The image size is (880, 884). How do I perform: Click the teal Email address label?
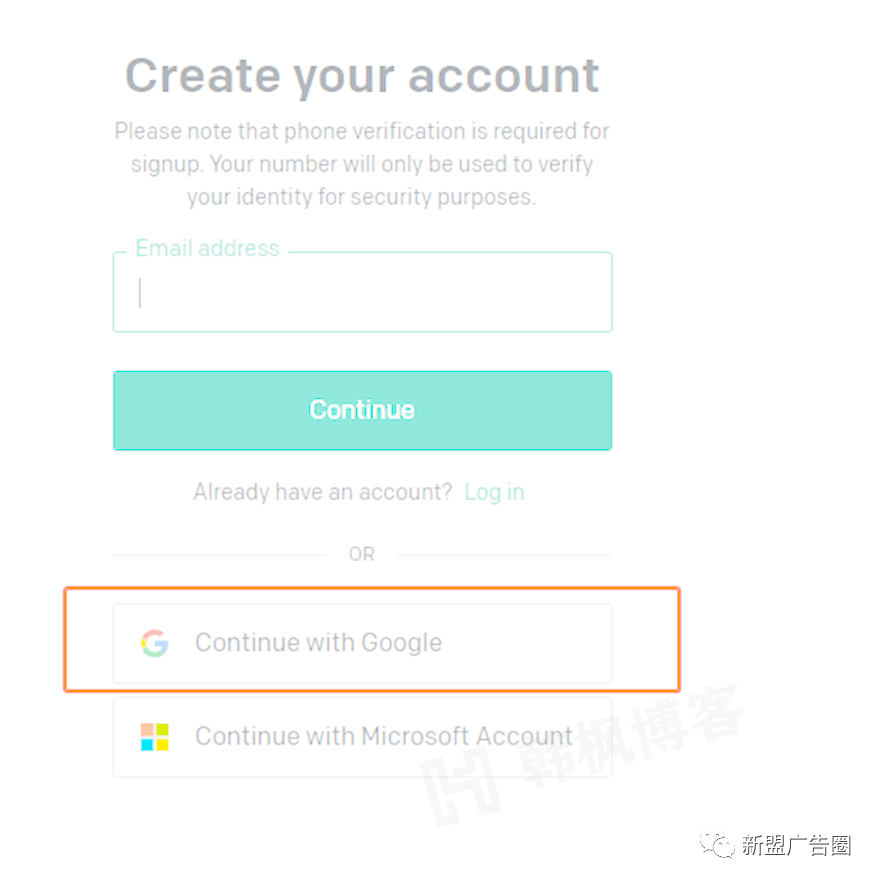(207, 248)
